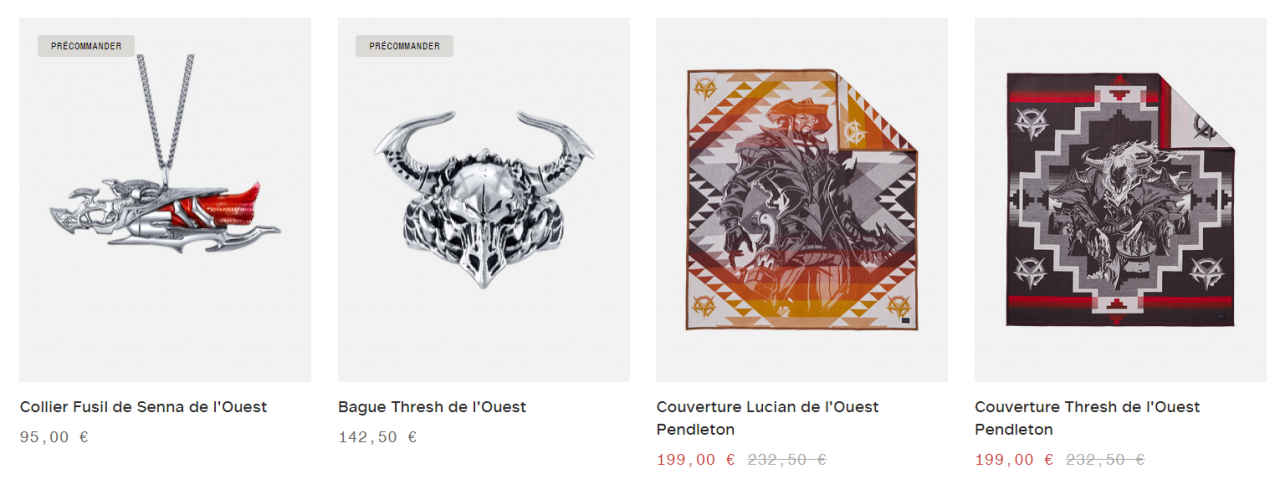This screenshot has height=479, width=1280.
Task: Click the red 199,00 € price under the Lucian blanket
Action: point(696,460)
